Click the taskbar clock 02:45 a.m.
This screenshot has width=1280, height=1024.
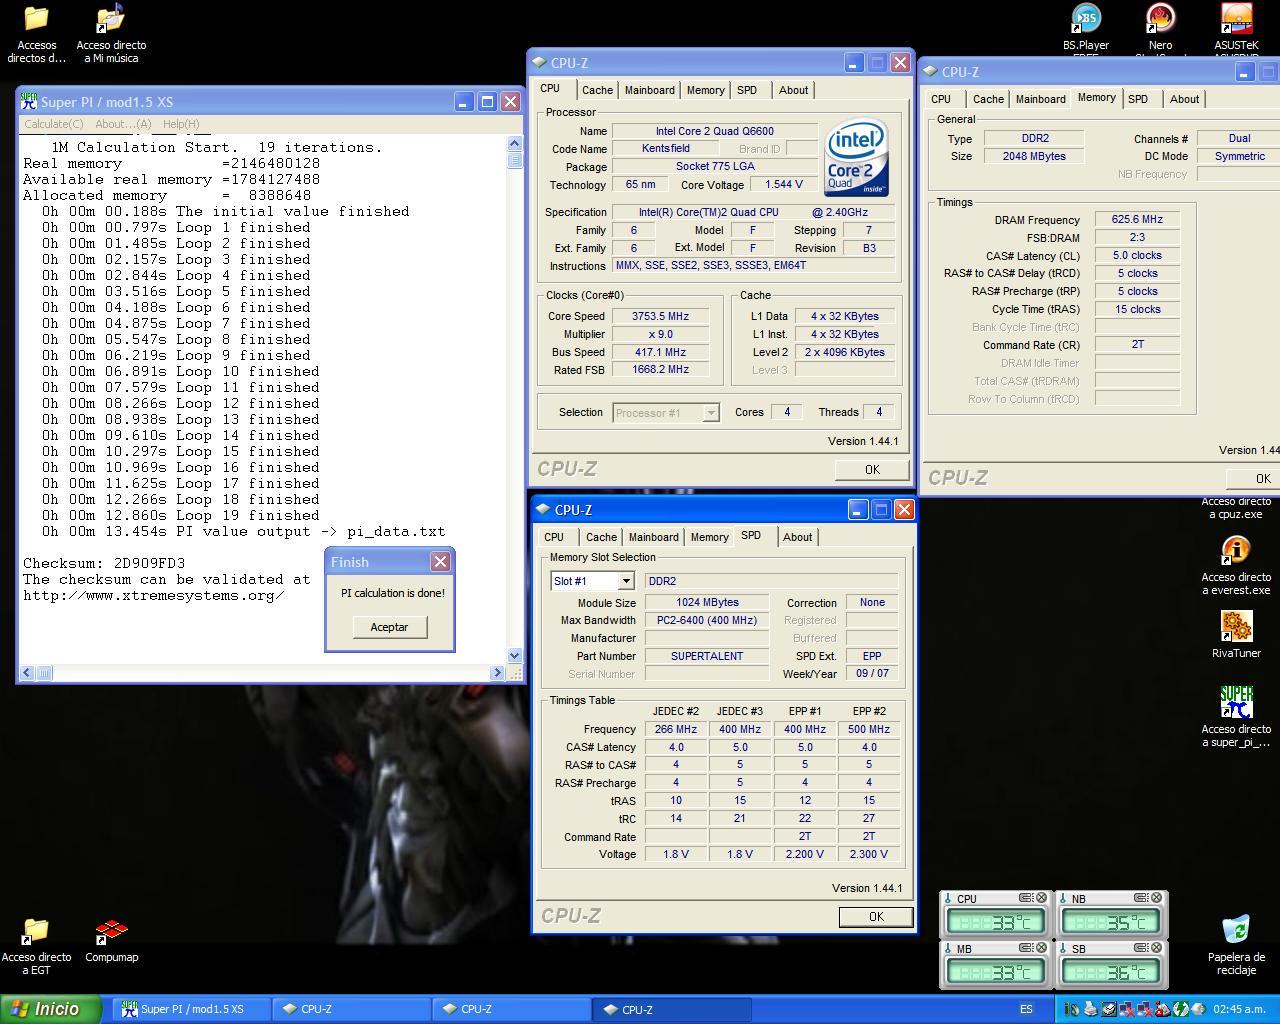(1240, 1010)
